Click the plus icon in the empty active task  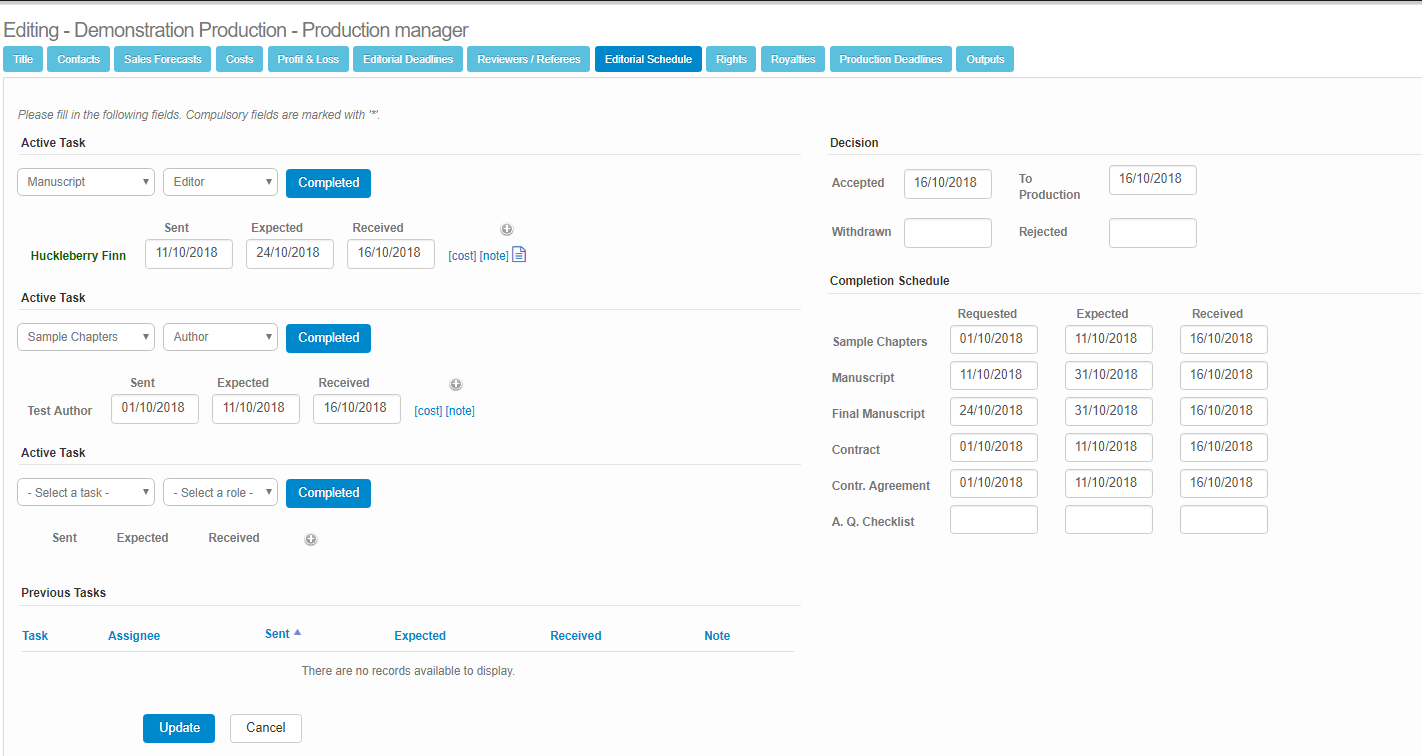(311, 540)
